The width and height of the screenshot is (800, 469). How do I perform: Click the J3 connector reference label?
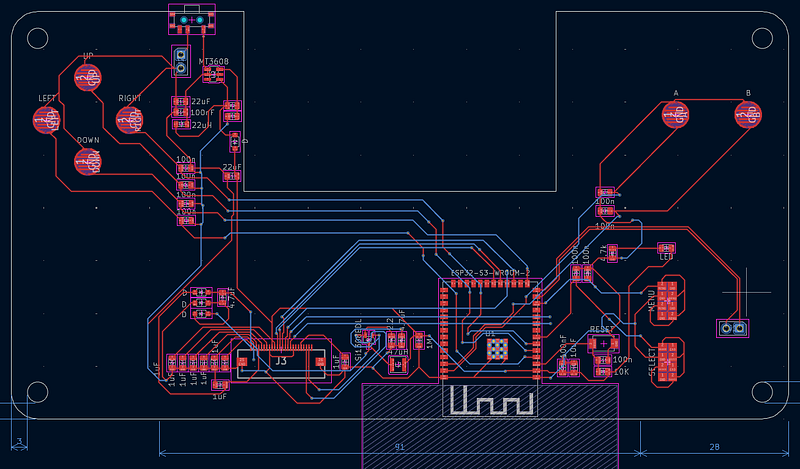point(281,361)
